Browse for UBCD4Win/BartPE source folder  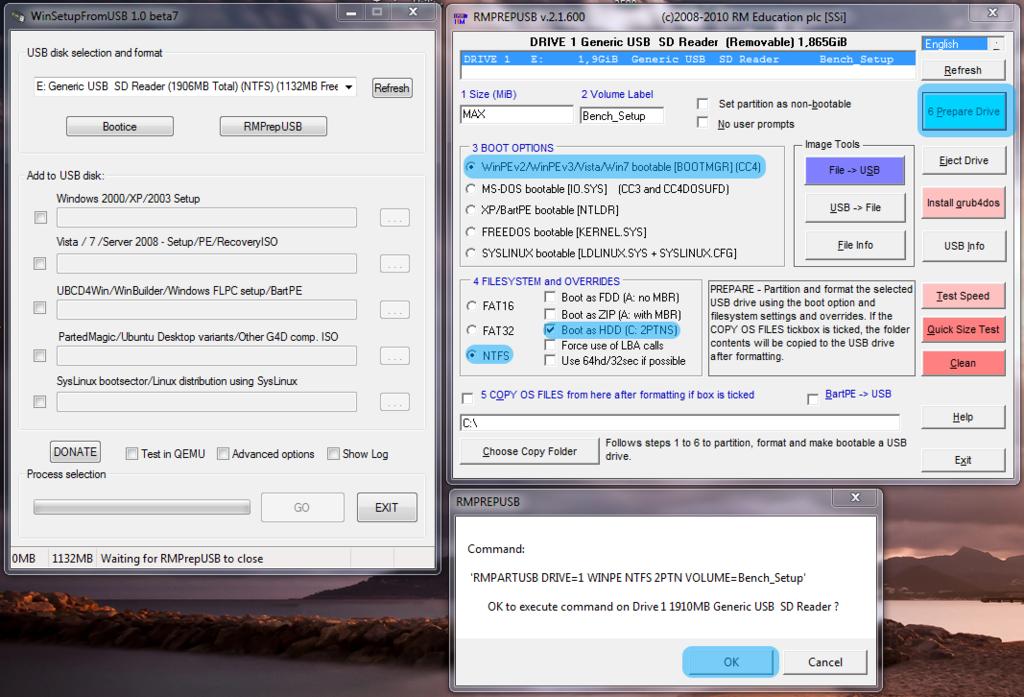click(394, 309)
